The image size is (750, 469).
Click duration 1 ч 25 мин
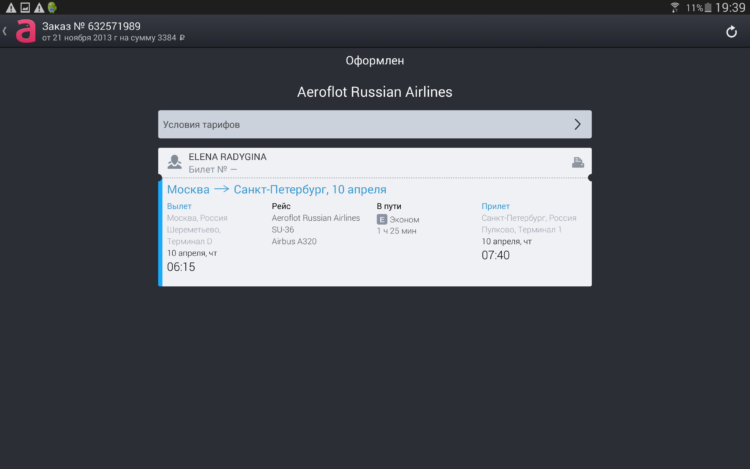pos(396,231)
